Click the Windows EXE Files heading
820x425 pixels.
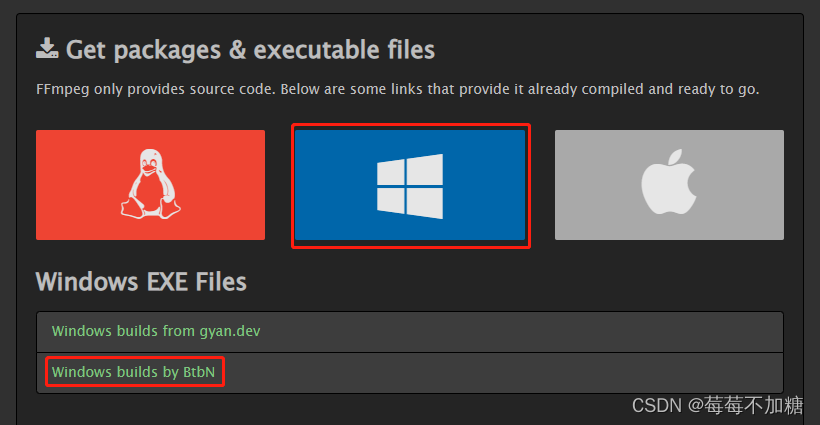(141, 282)
